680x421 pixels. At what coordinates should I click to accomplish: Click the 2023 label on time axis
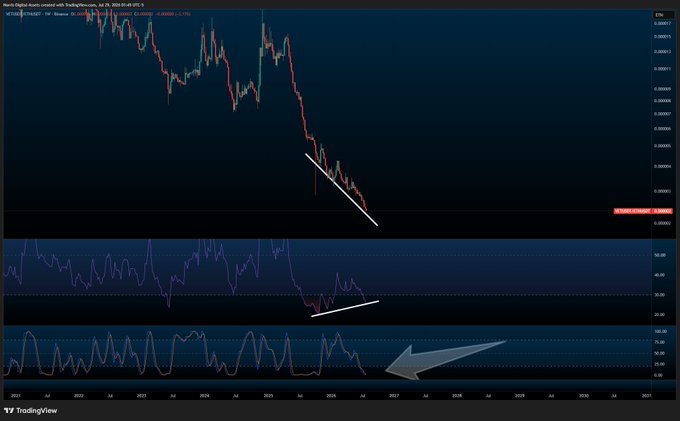[x=141, y=396]
